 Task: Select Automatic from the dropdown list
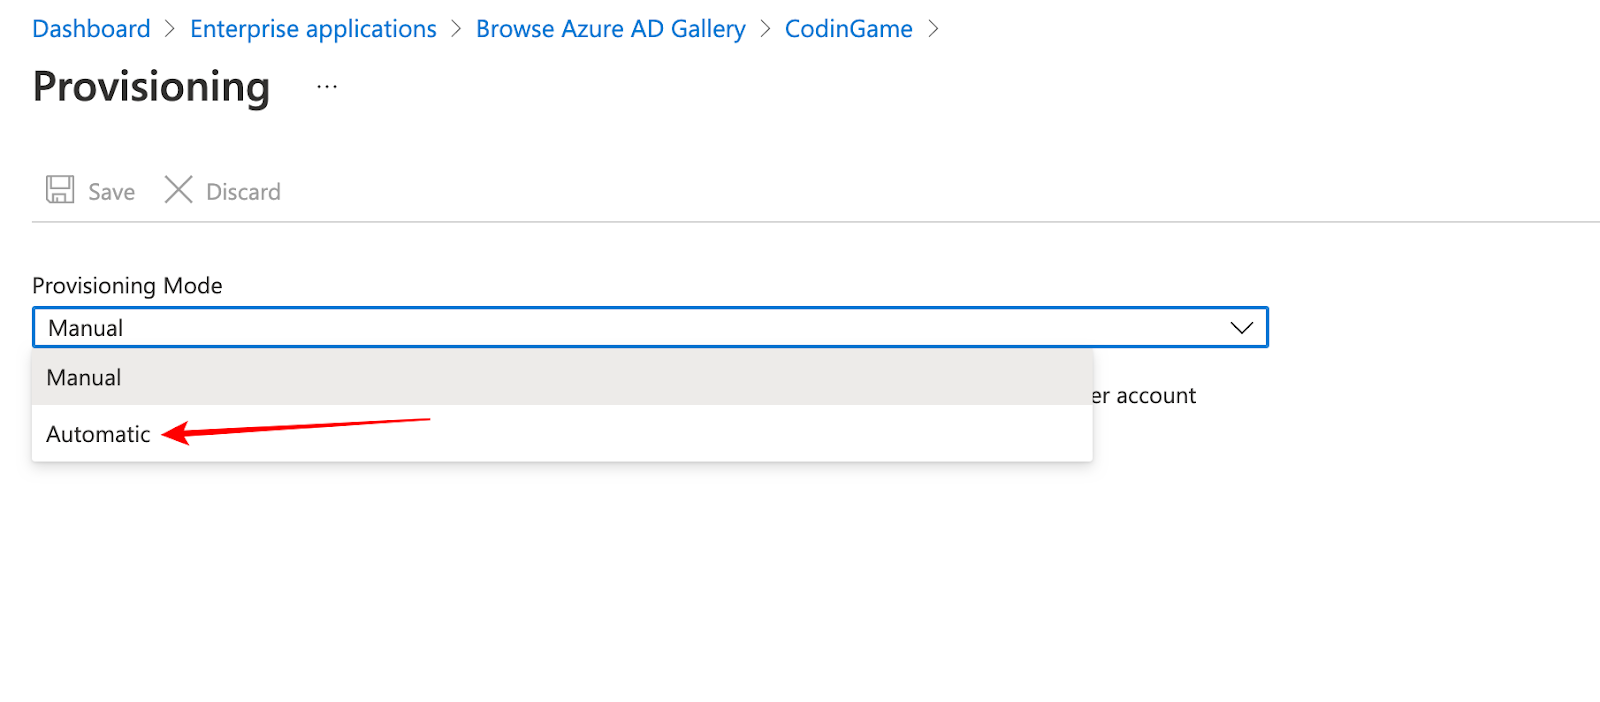tap(98, 434)
